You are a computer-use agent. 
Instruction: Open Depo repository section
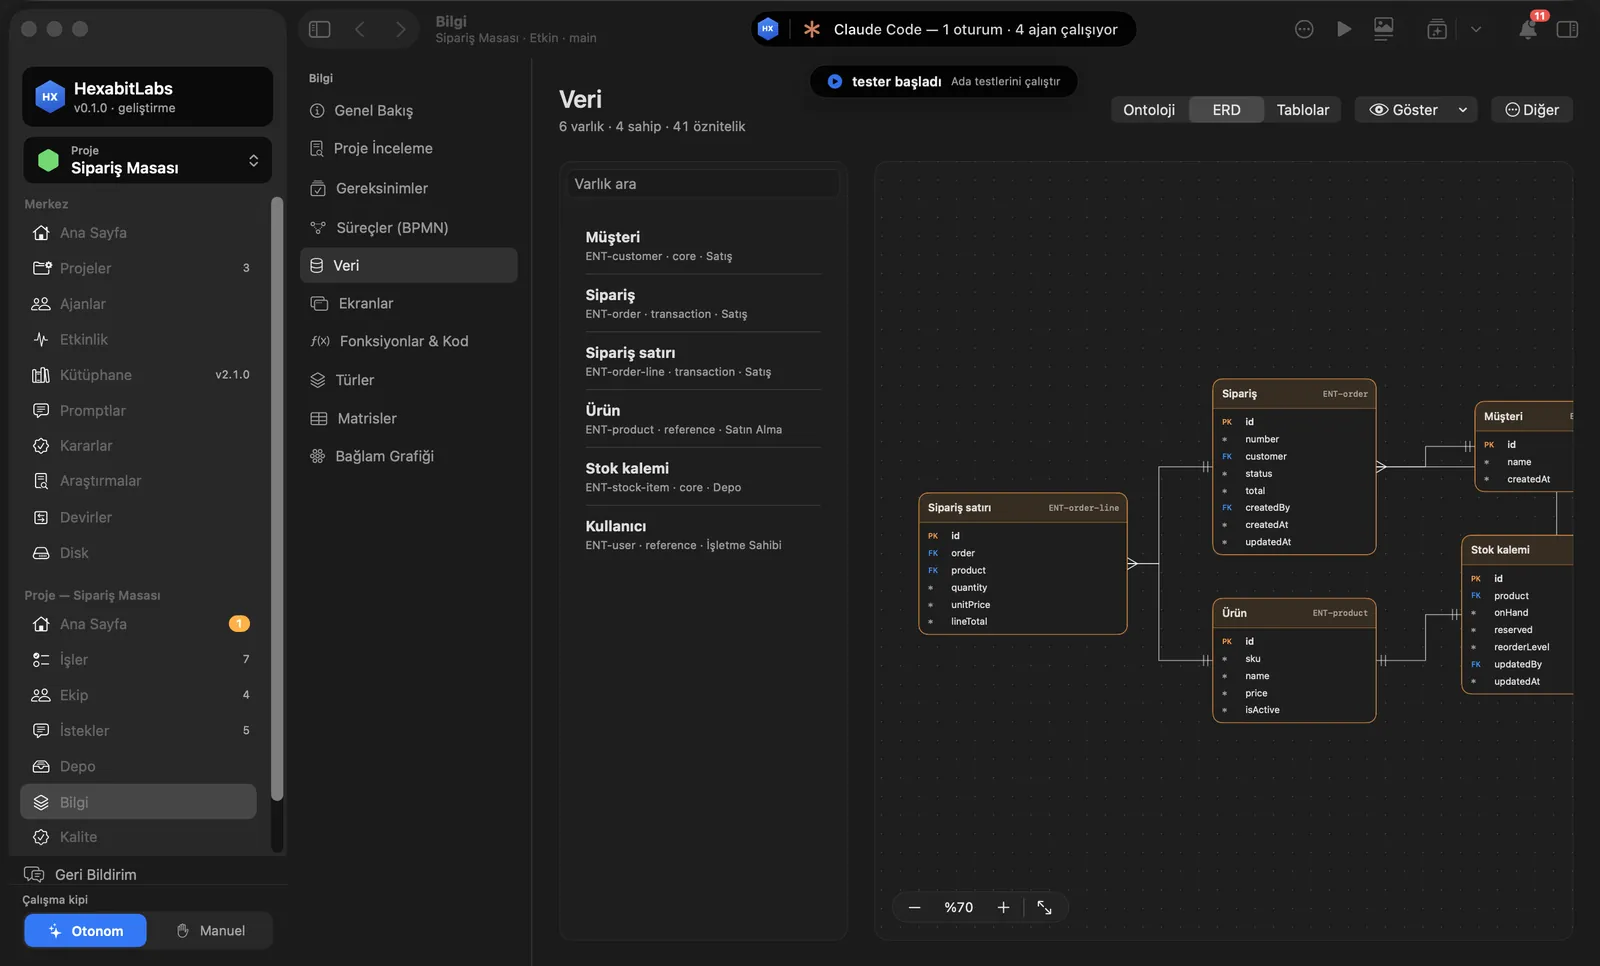coord(139,767)
